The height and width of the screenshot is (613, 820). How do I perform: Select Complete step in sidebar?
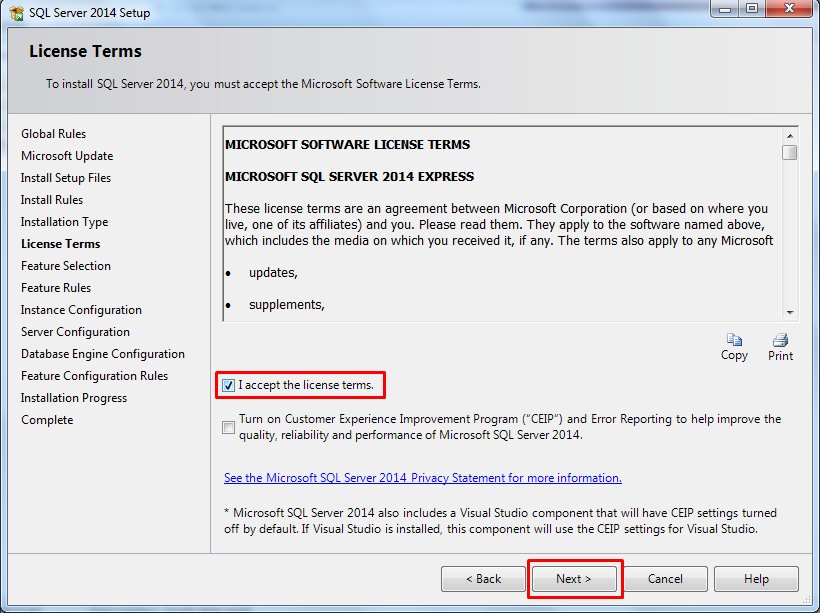(x=47, y=419)
